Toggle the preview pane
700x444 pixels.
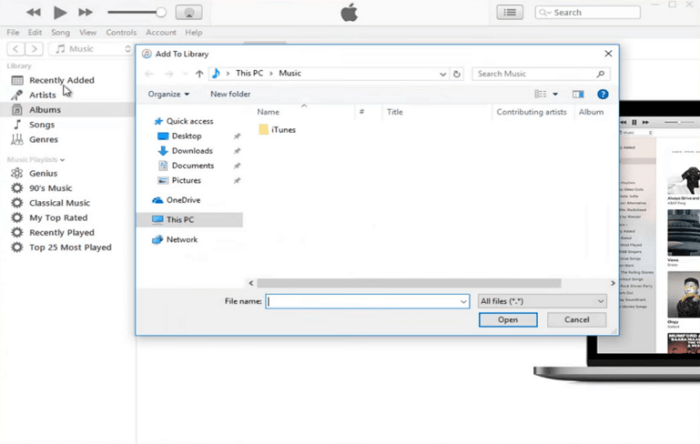tap(578, 94)
